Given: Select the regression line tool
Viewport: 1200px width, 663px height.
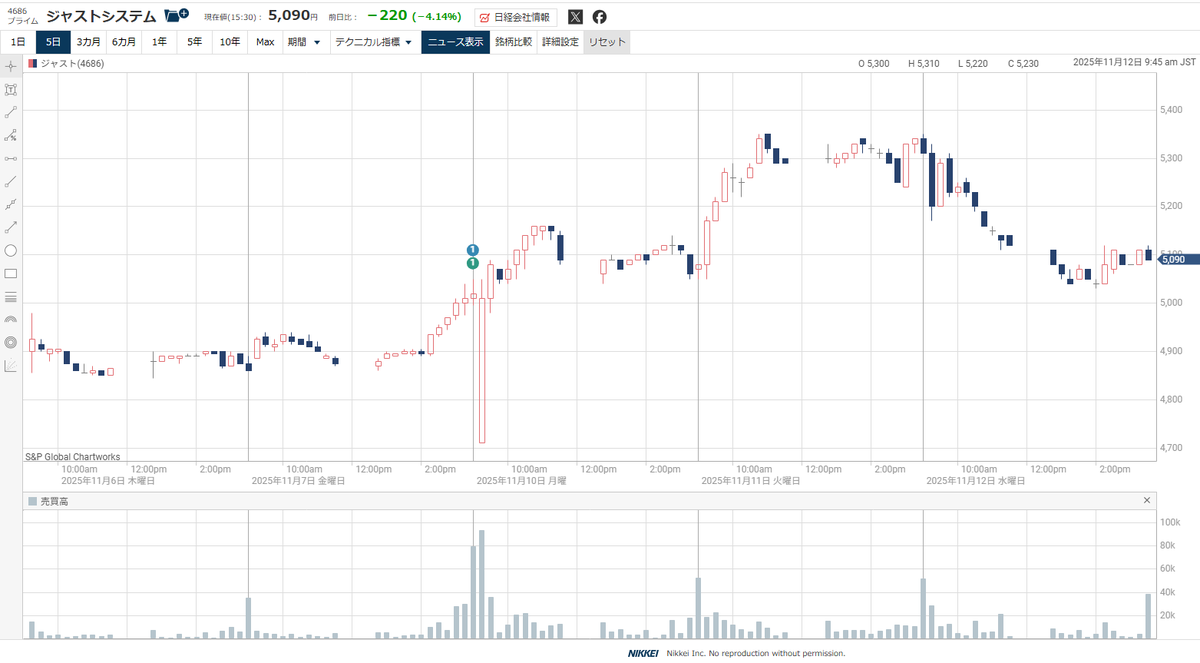Looking at the screenshot, I should (x=11, y=204).
